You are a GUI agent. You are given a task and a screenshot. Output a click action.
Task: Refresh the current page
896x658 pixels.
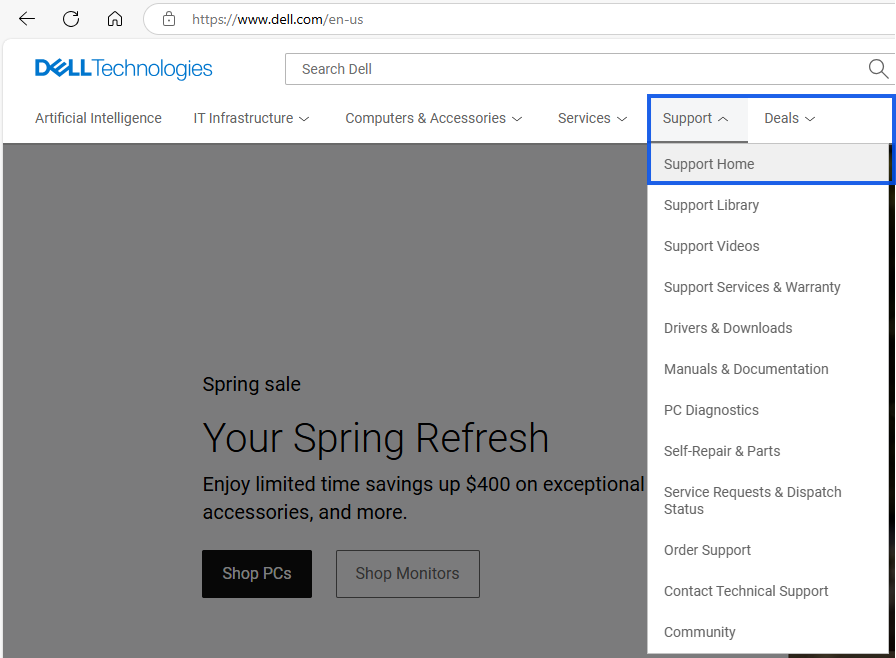click(x=70, y=18)
